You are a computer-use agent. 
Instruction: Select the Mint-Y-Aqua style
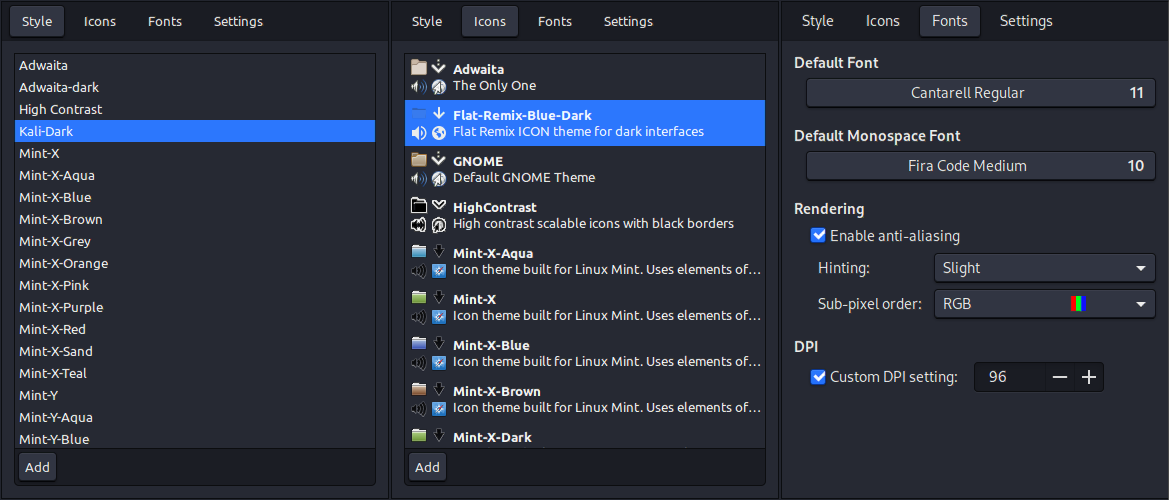point(195,417)
